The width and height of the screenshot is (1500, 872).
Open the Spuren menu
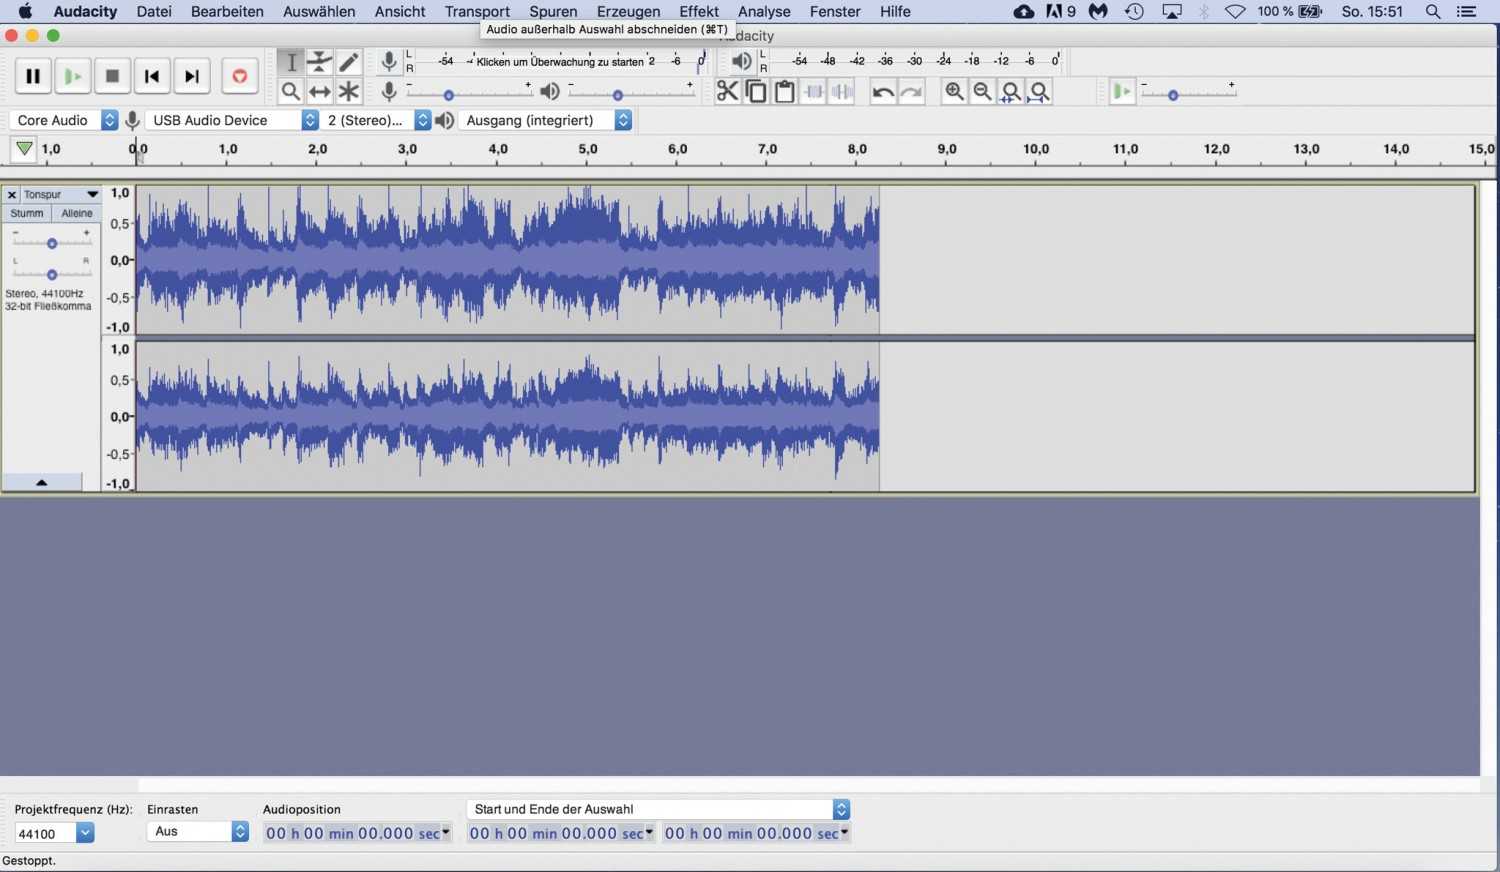point(553,11)
